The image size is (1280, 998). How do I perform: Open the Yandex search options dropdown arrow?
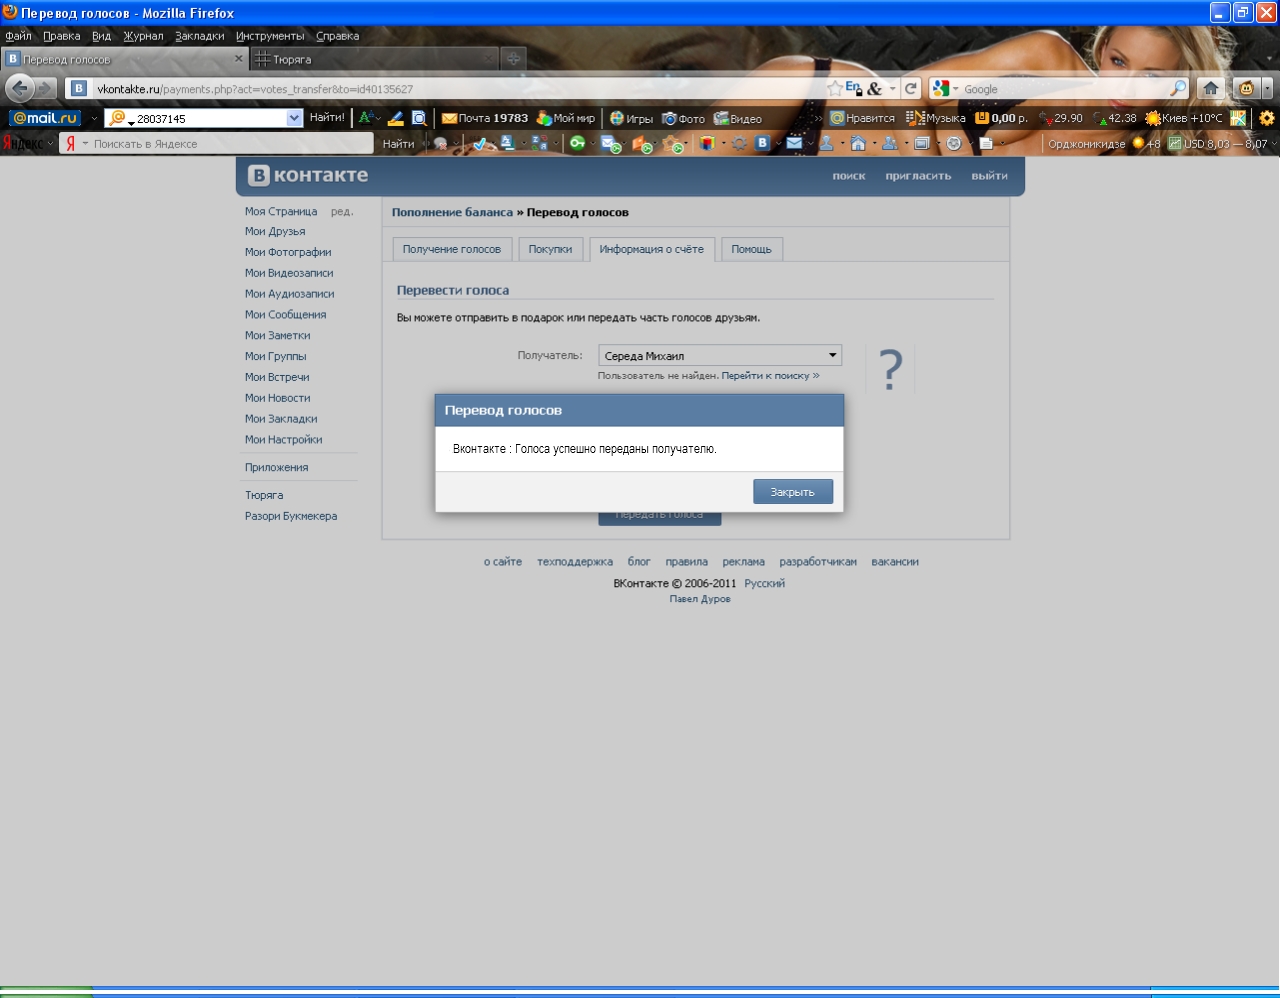point(85,143)
